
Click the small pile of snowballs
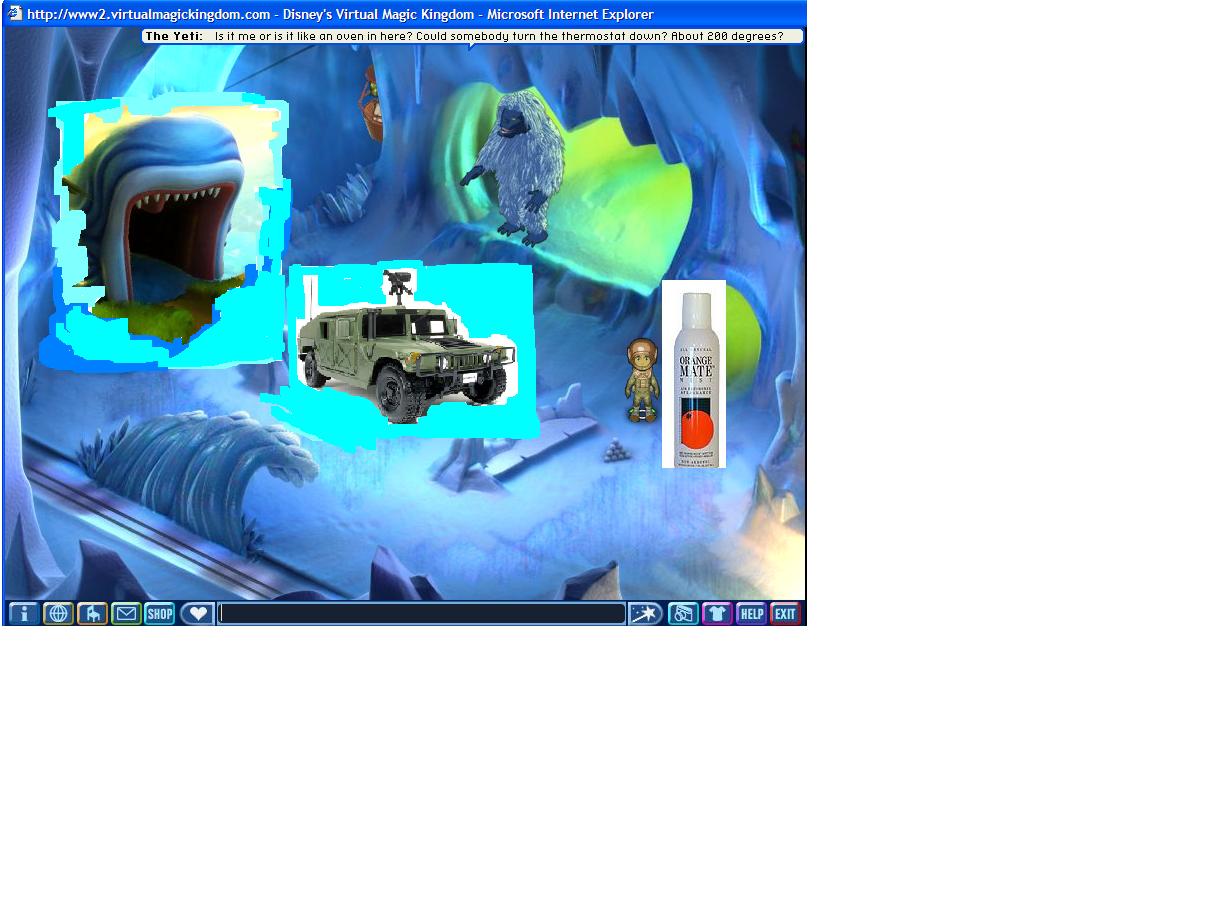pos(617,451)
